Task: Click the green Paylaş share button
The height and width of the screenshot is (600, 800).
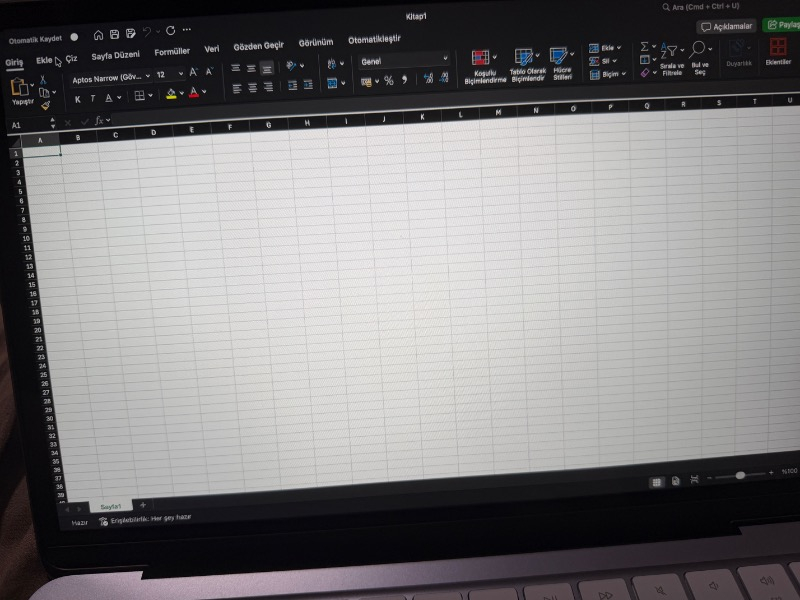Action: (782, 24)
